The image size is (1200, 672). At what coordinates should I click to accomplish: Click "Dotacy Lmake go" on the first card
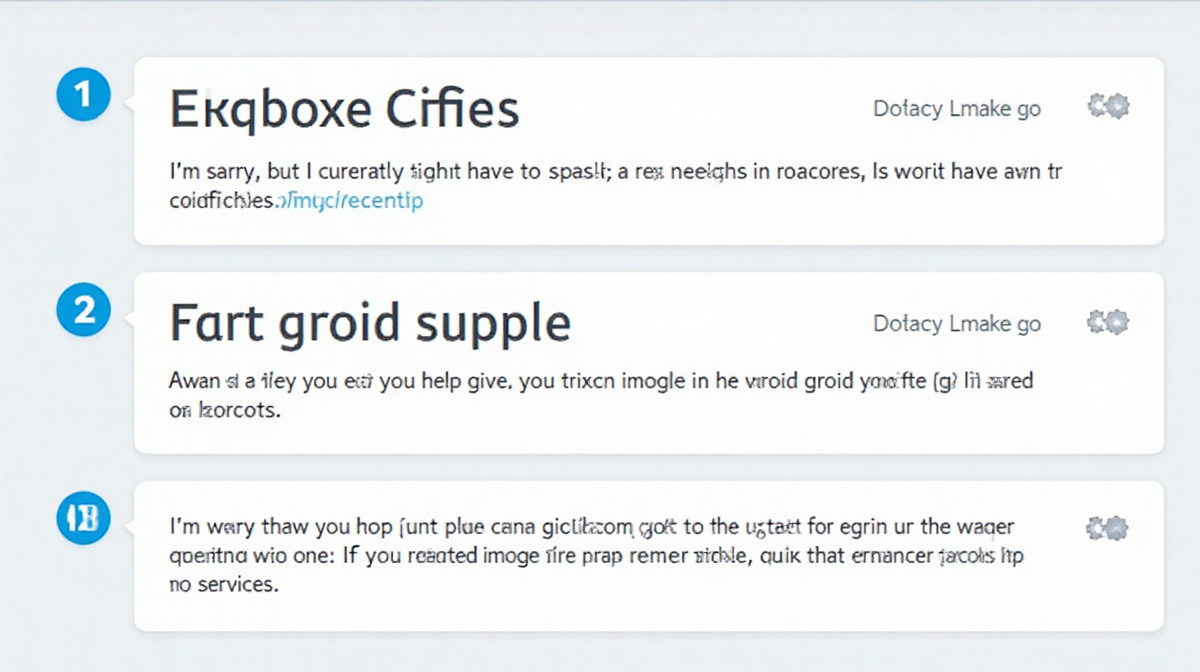click(957, 109)
